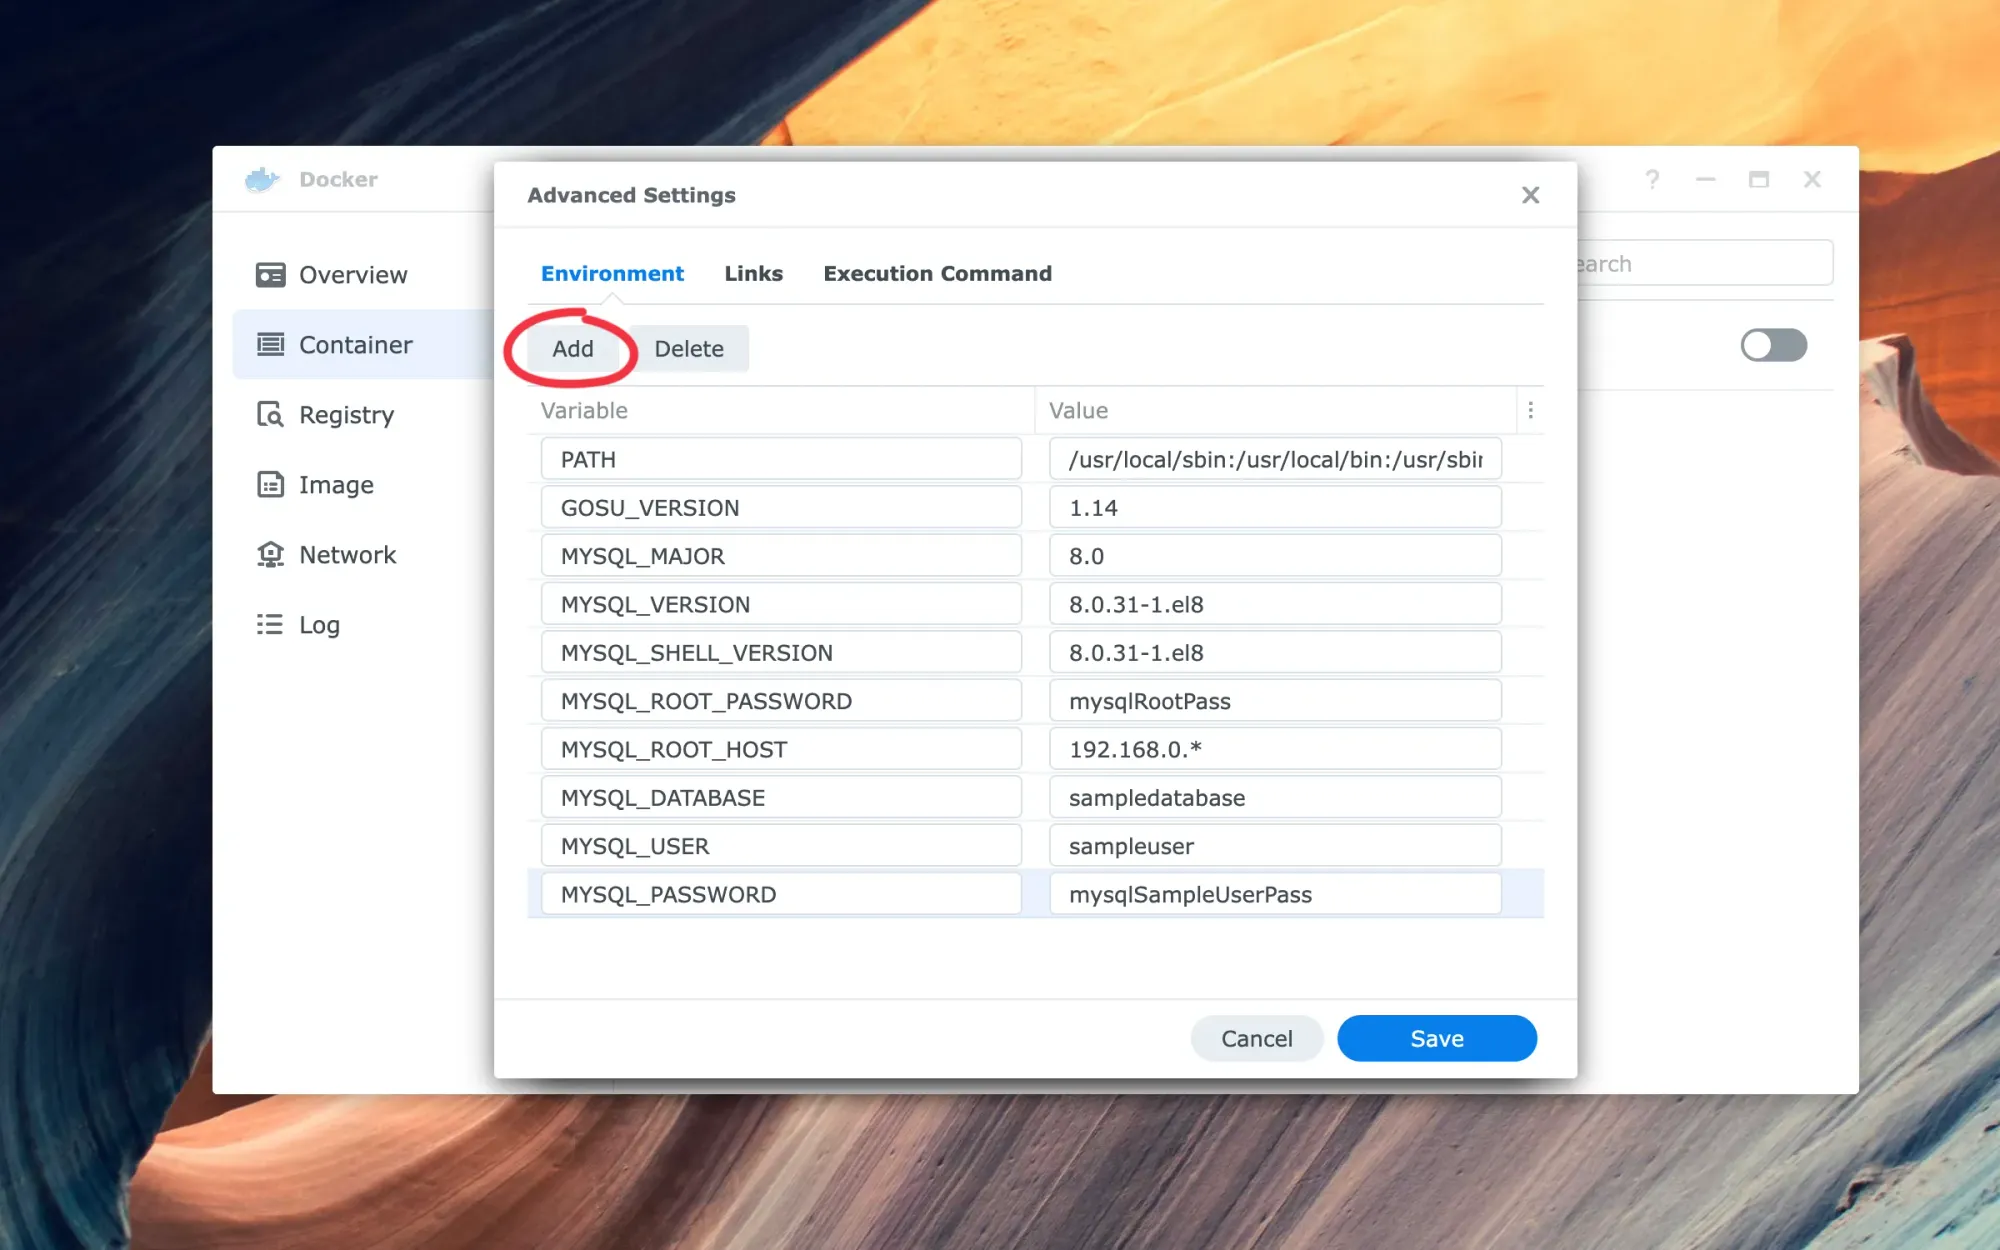Click the Add environment variable button

573,347
